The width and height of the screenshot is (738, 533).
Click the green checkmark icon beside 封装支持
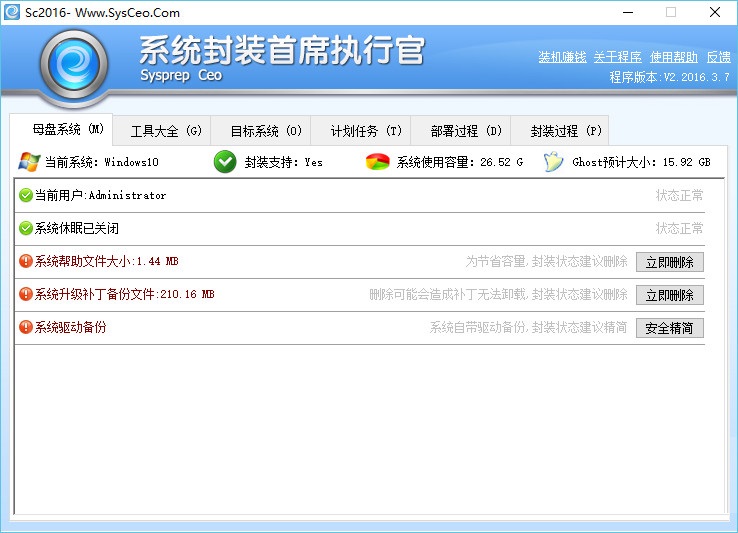click(225, 162)
